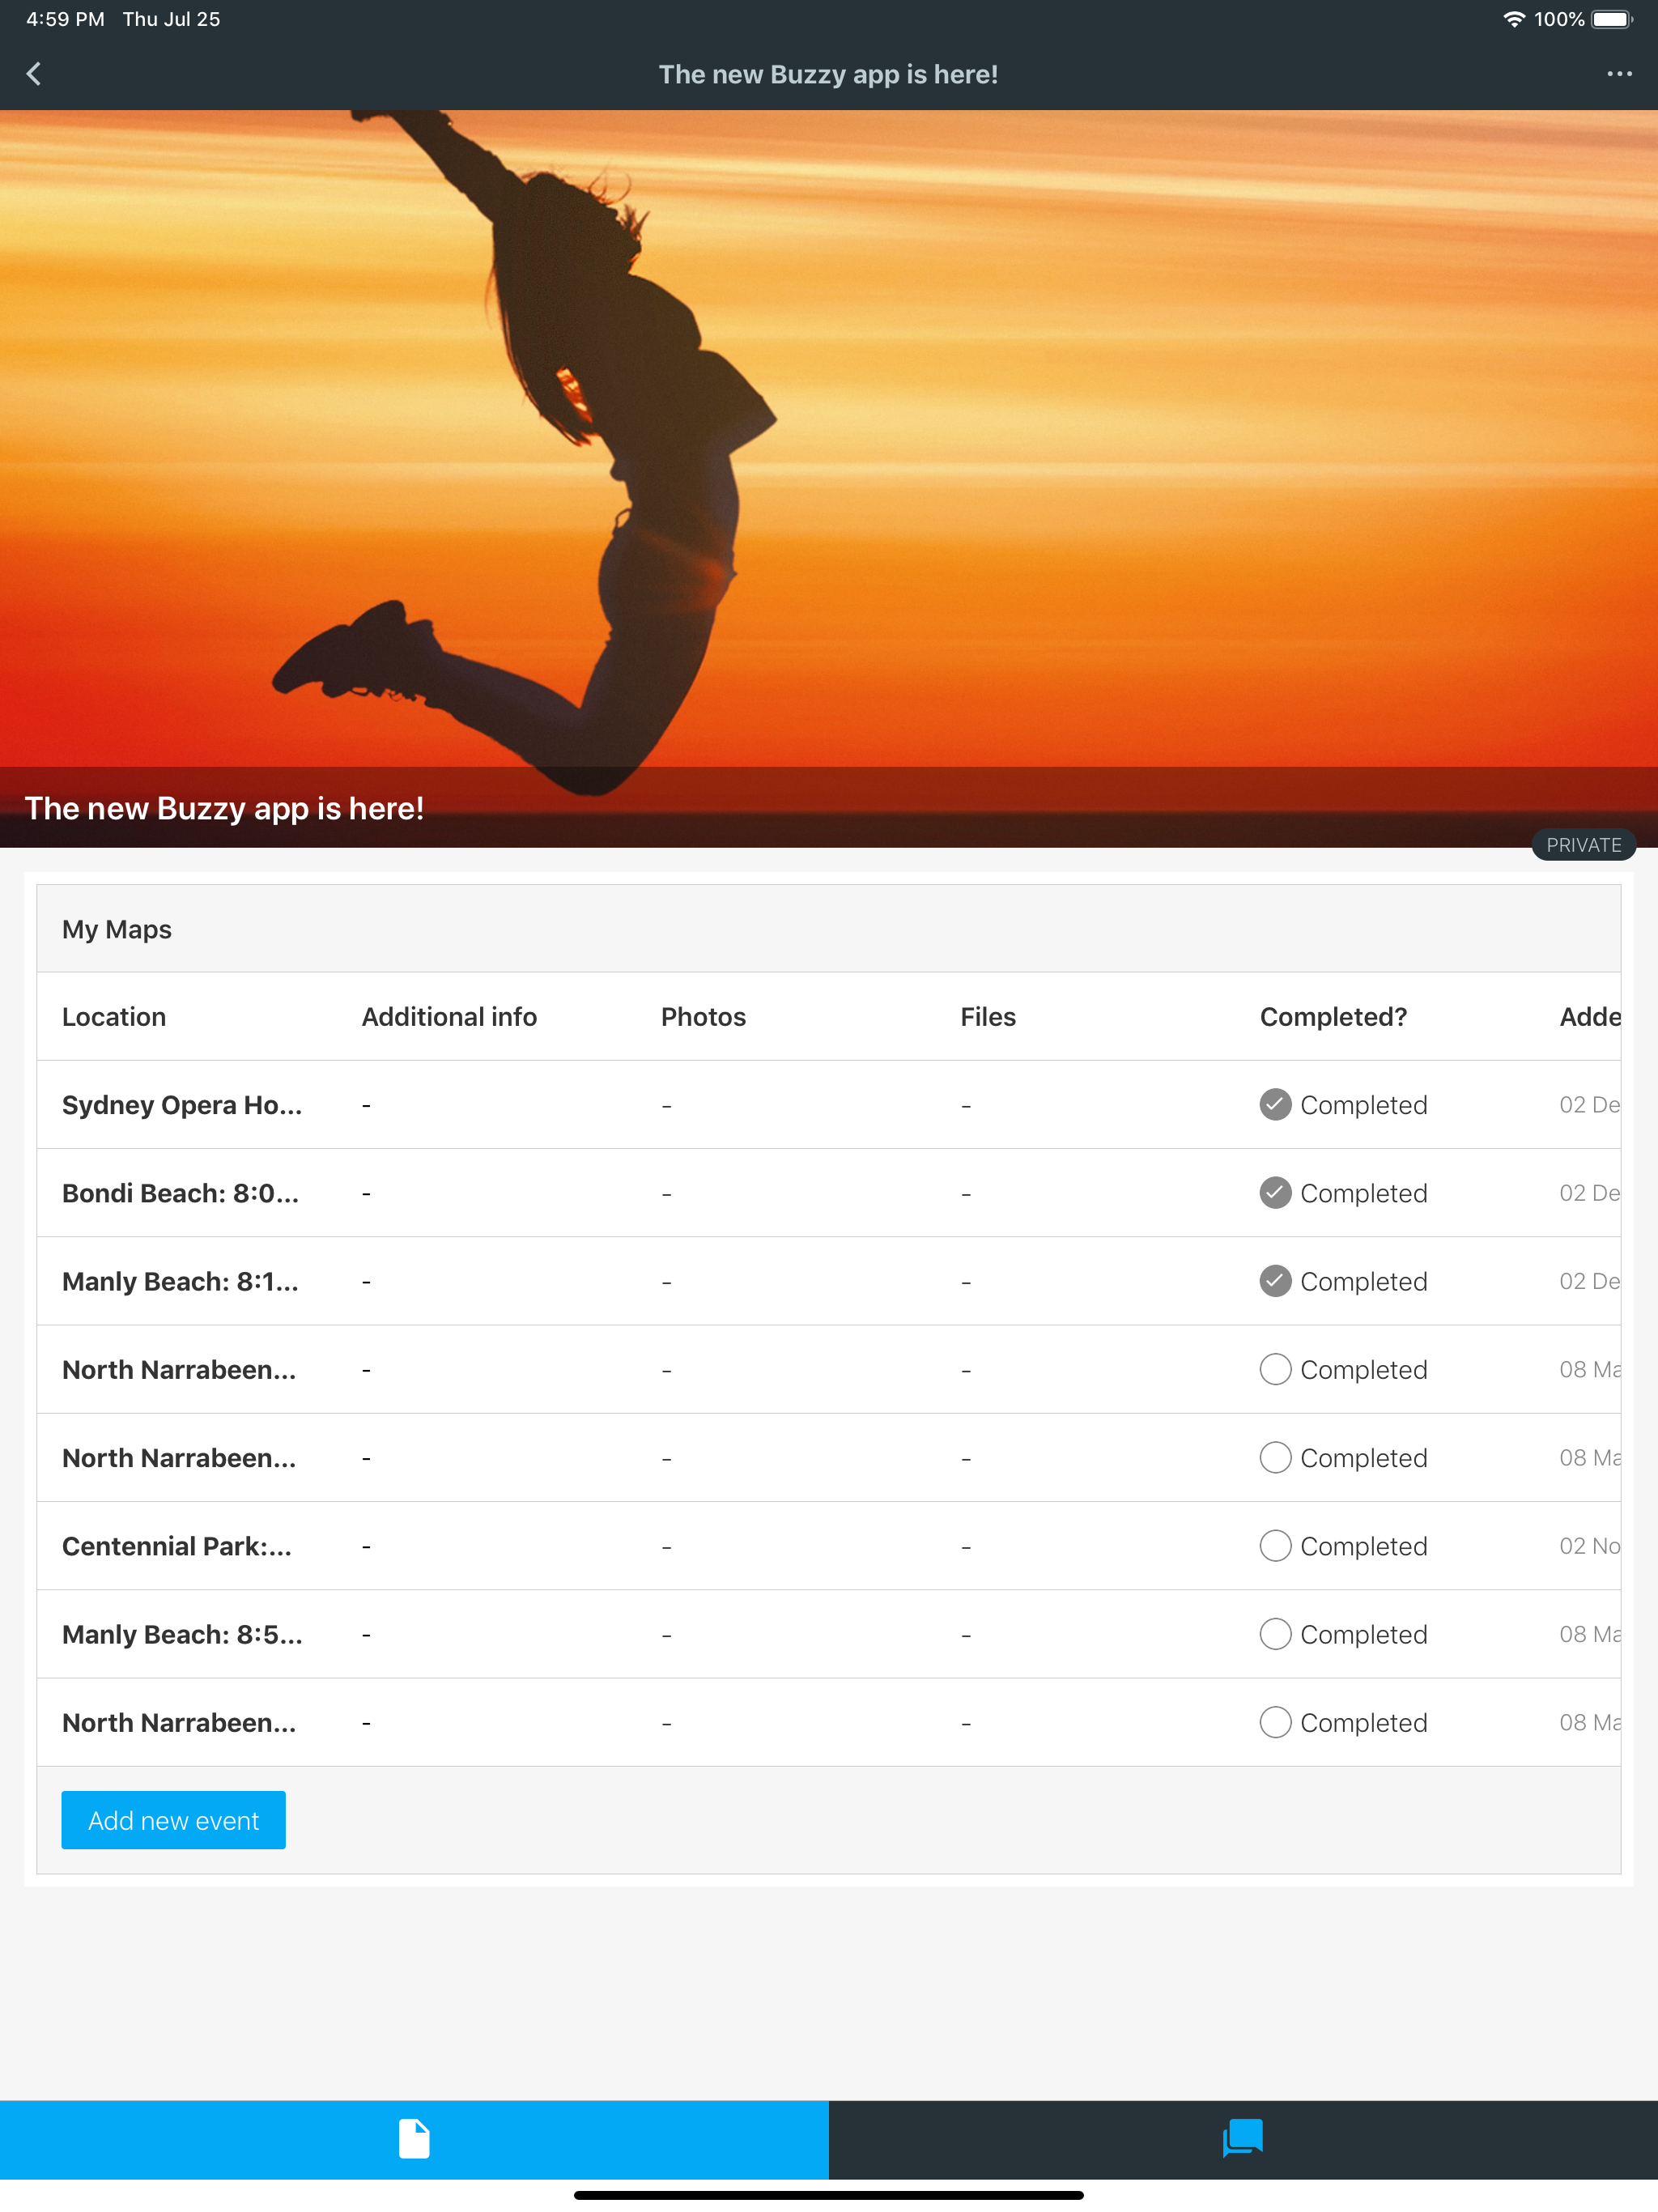Select the Photos column header
The height and width of the screenshot is (2212, 1658).
tap(703, 1017)
